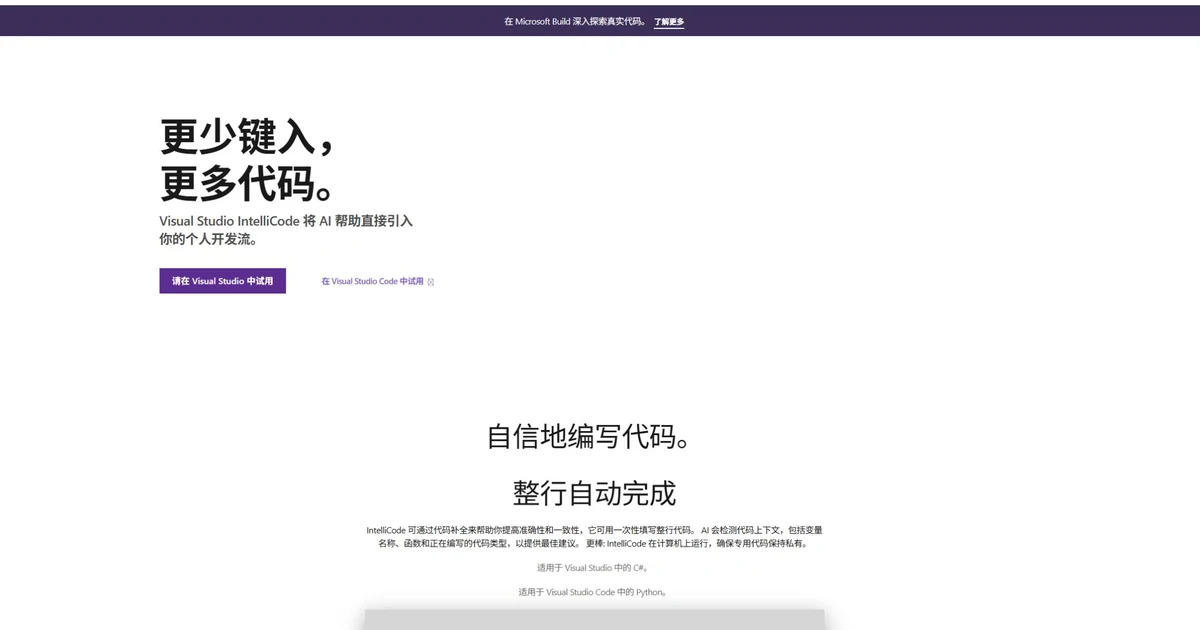Click the 请在 Visual Studio 中试用 button

[x=222, y=281]
